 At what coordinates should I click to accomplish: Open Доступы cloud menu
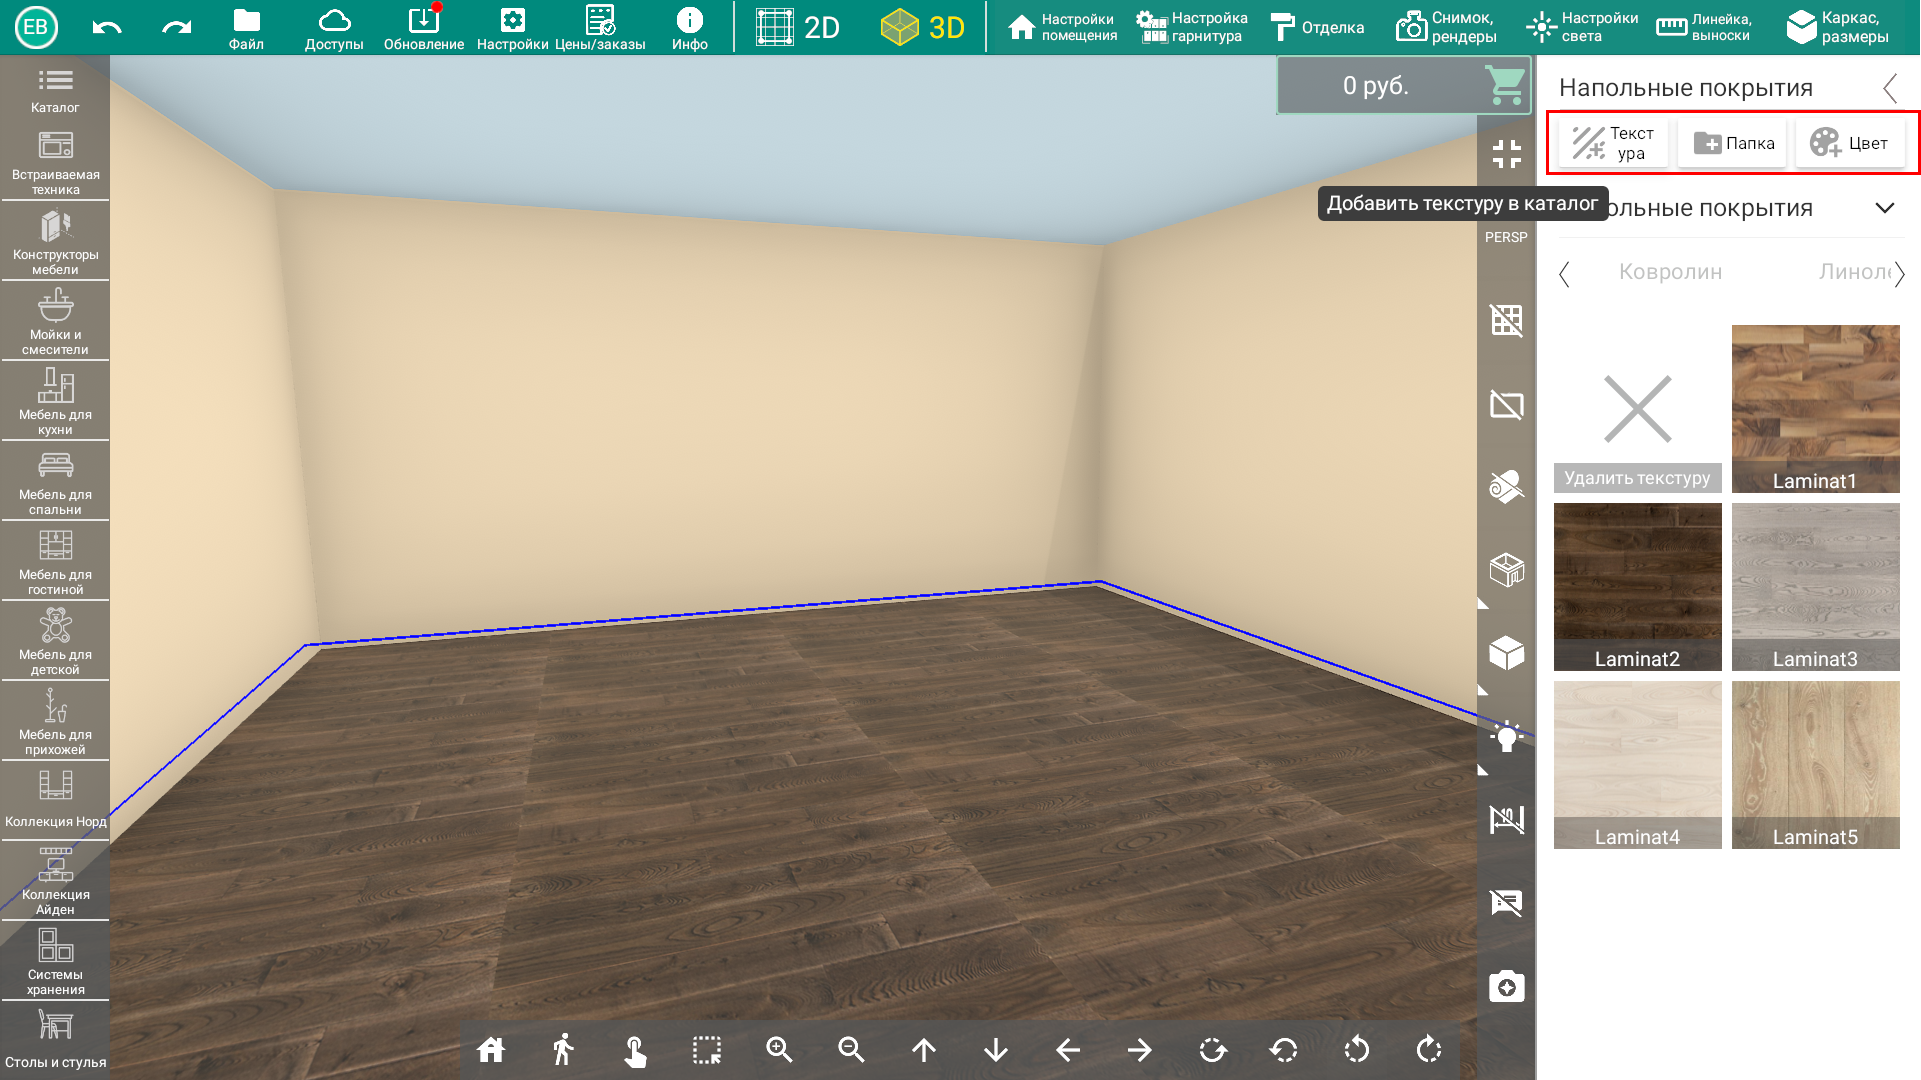tap(334, 28)
